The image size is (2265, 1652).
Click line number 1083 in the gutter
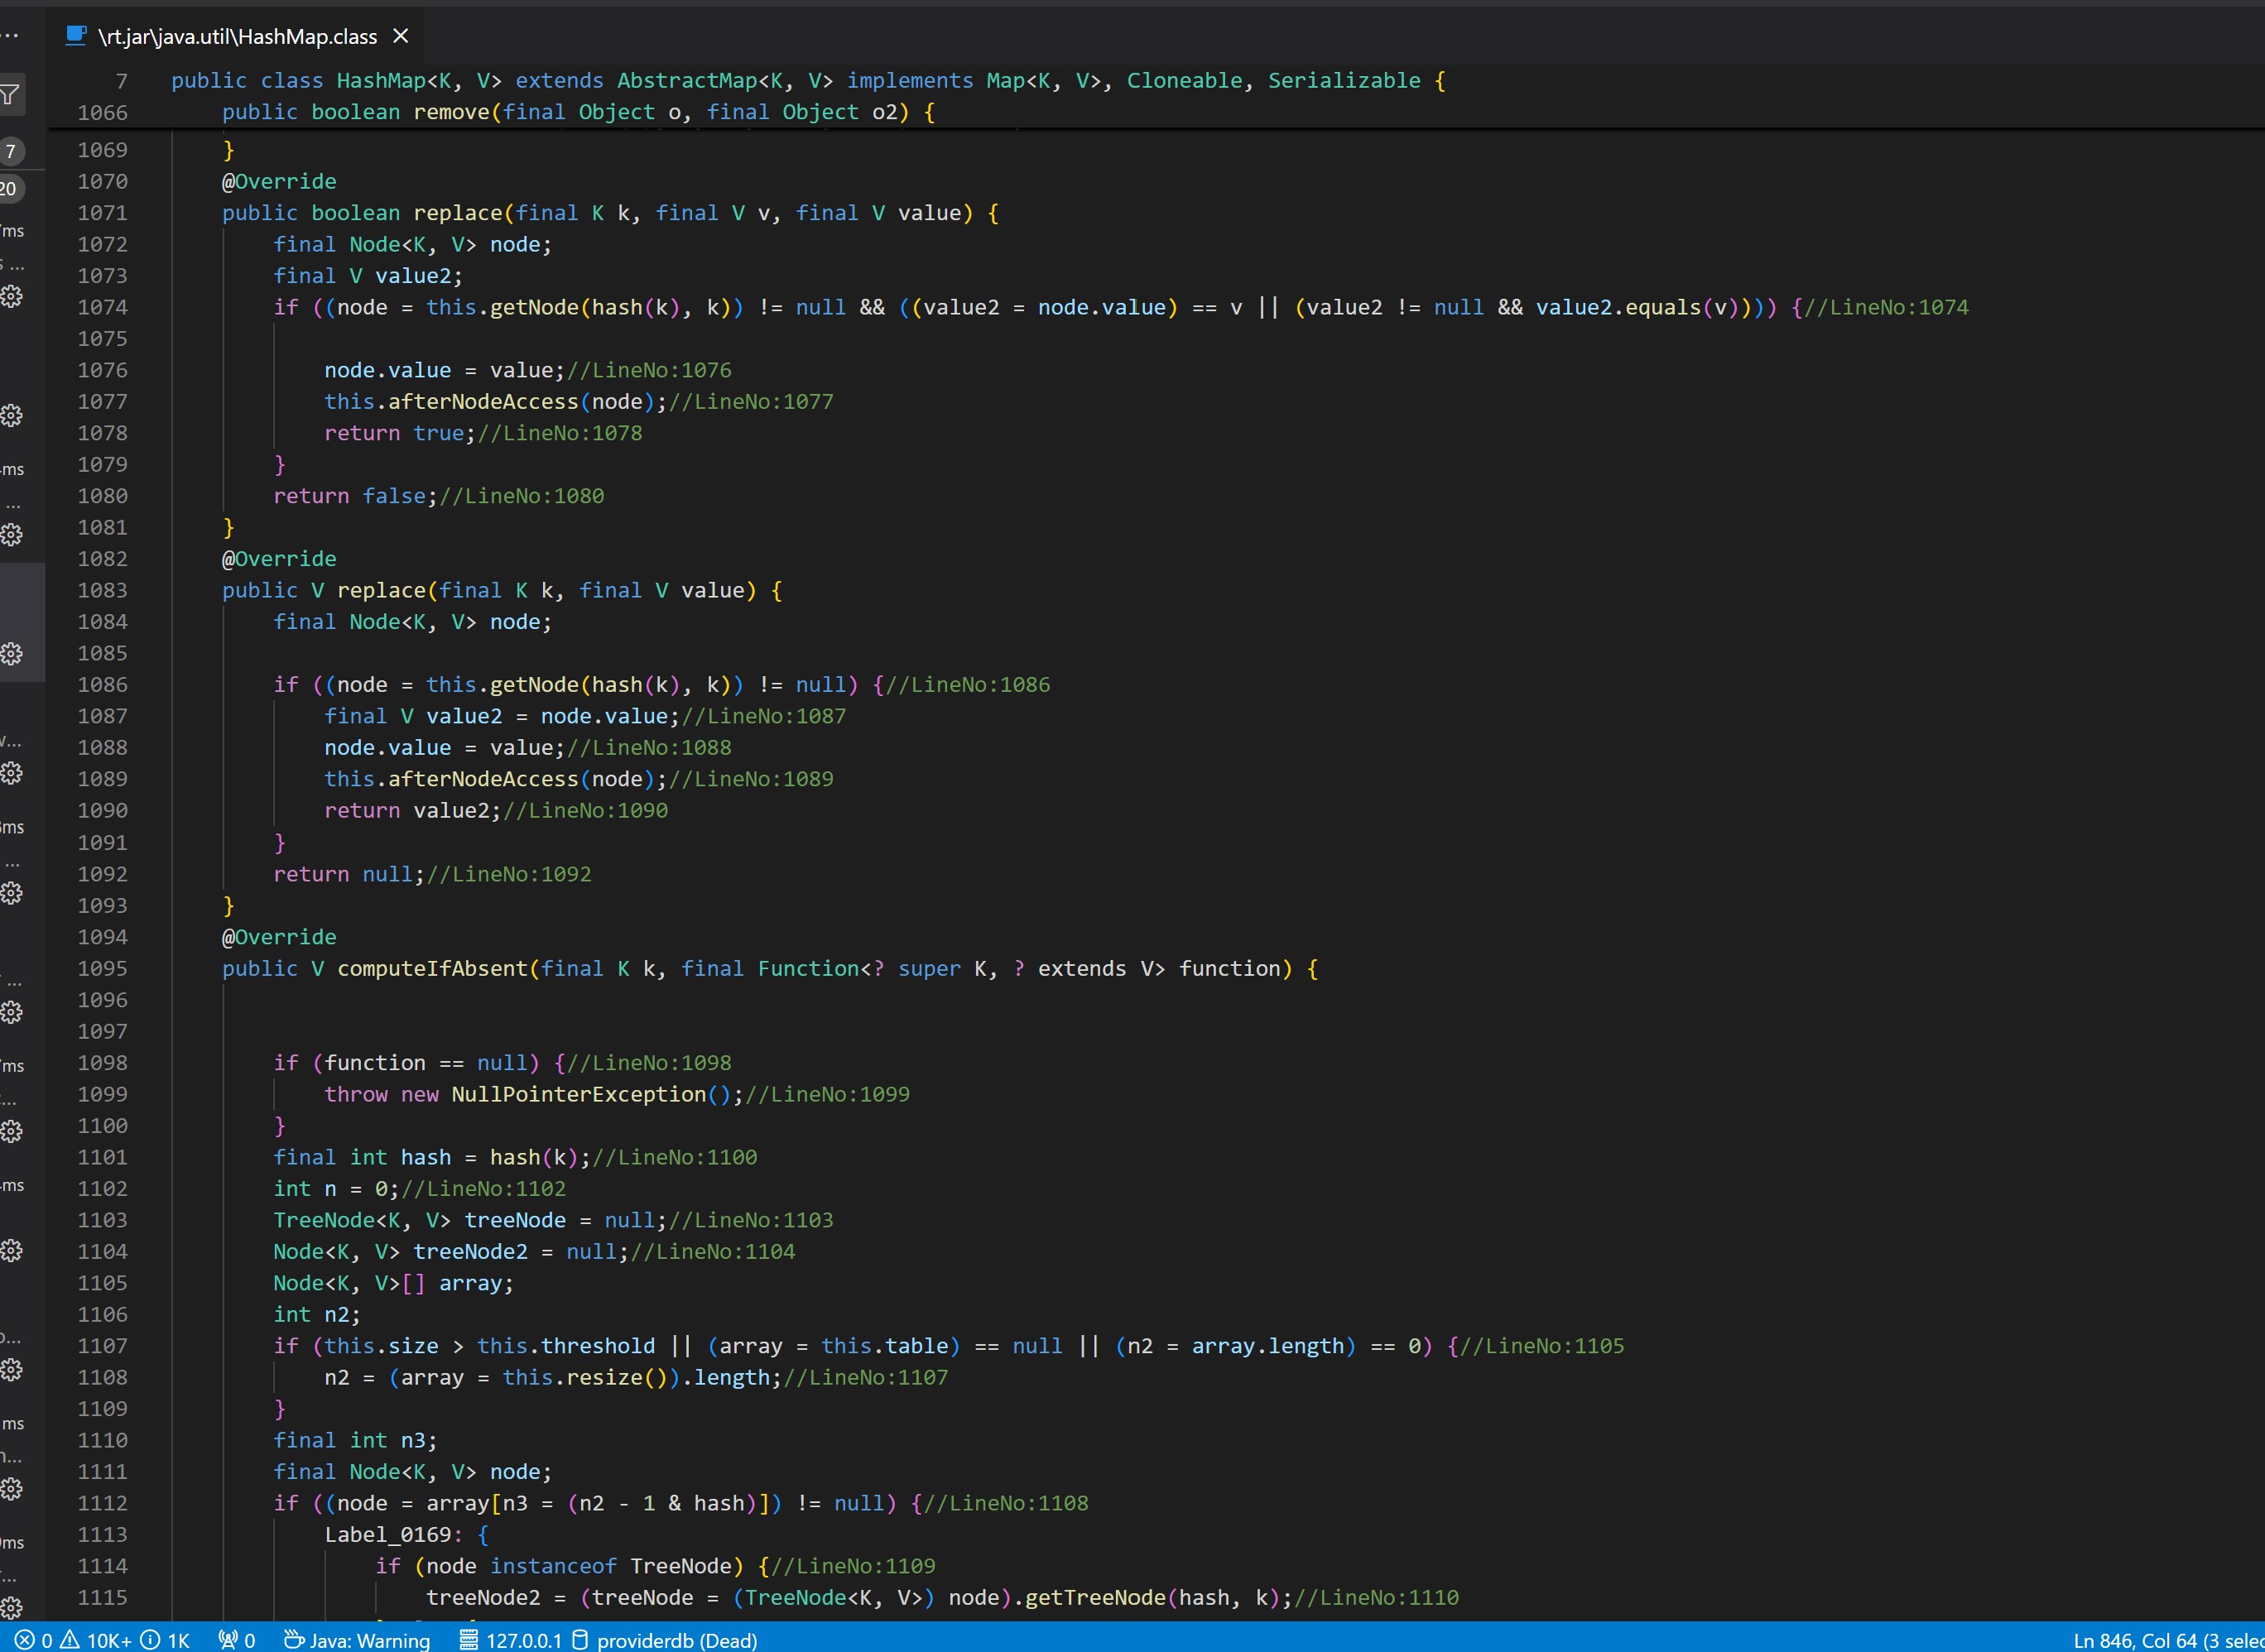[x=102, y=590]
